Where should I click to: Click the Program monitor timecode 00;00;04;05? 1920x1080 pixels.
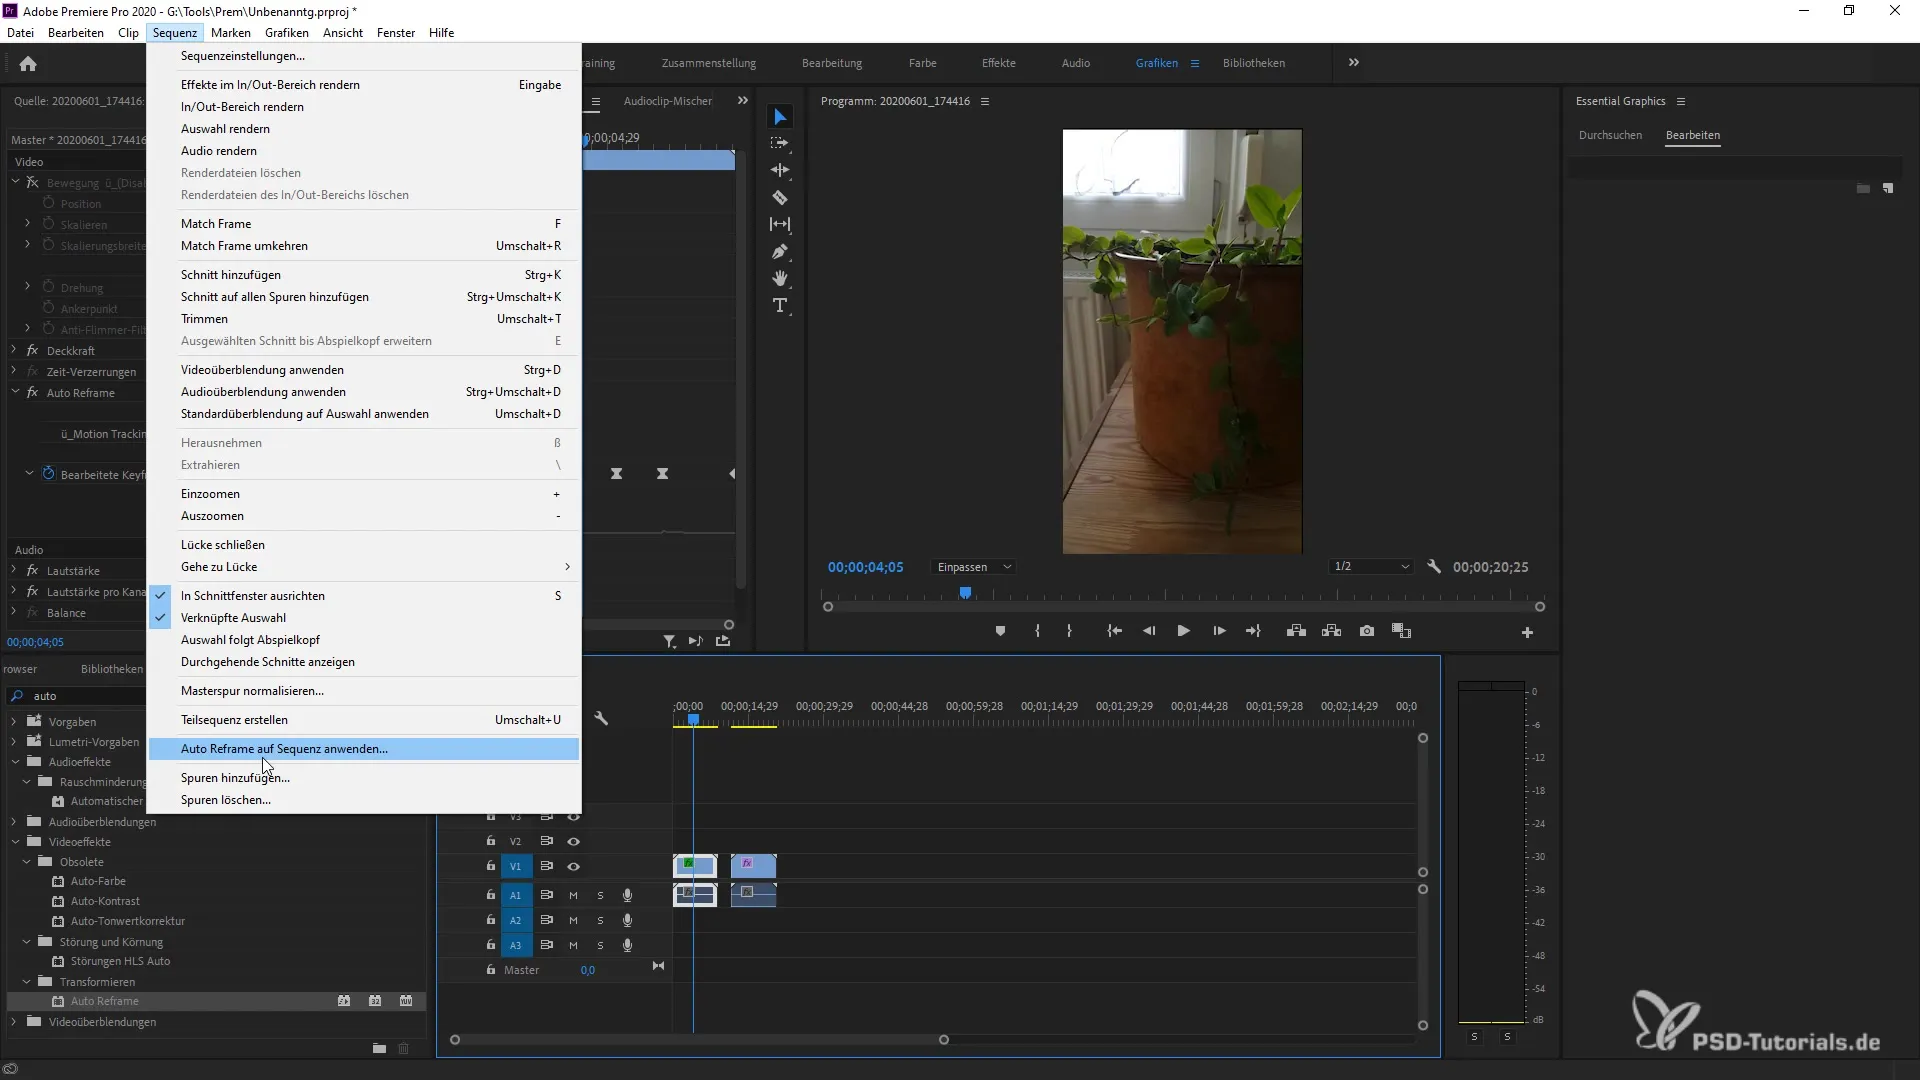click(x=865, y=567)
